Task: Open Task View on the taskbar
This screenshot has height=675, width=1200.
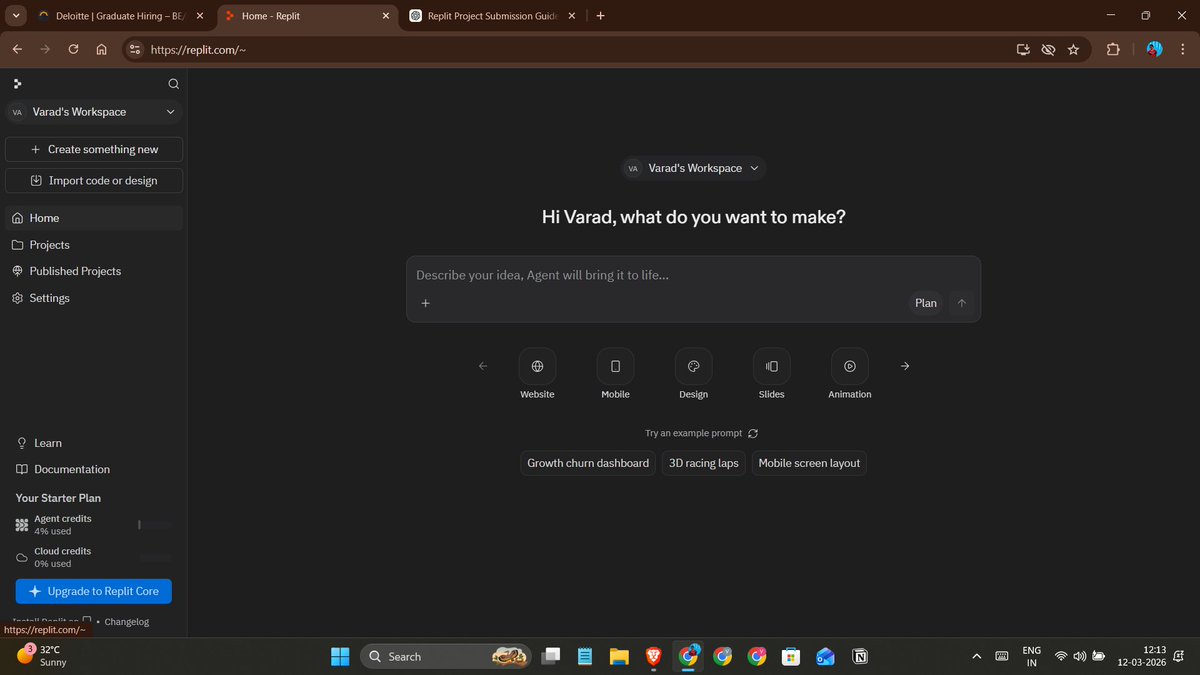Action: (551, 656)
